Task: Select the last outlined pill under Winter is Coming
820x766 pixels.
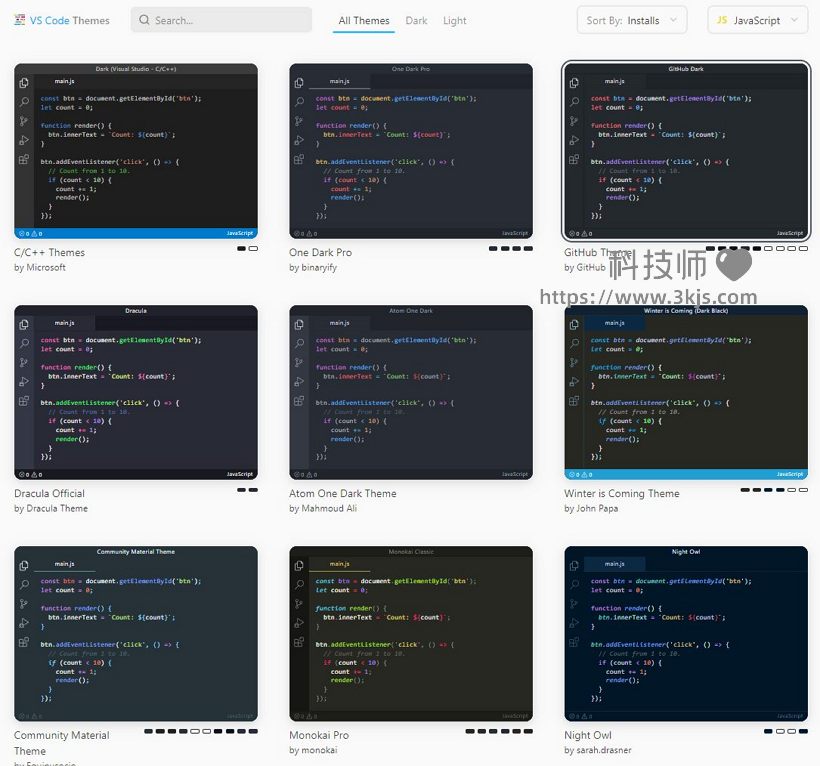Action: click(x=803, y=490)
